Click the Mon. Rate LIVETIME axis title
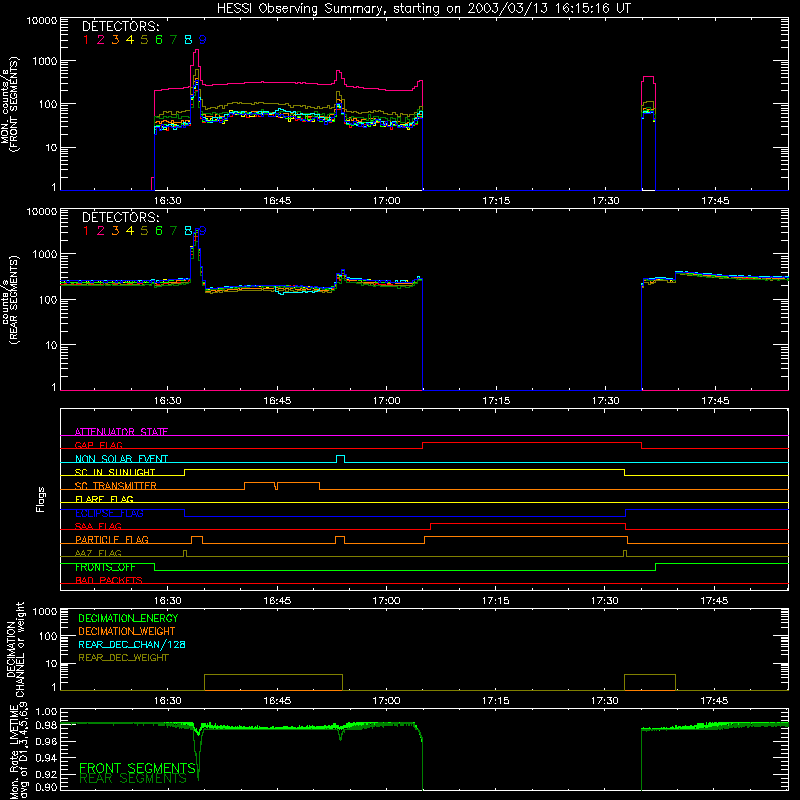The width and height of the screenshot is (800, 800). pyautogui.click(x=14, y=751)
